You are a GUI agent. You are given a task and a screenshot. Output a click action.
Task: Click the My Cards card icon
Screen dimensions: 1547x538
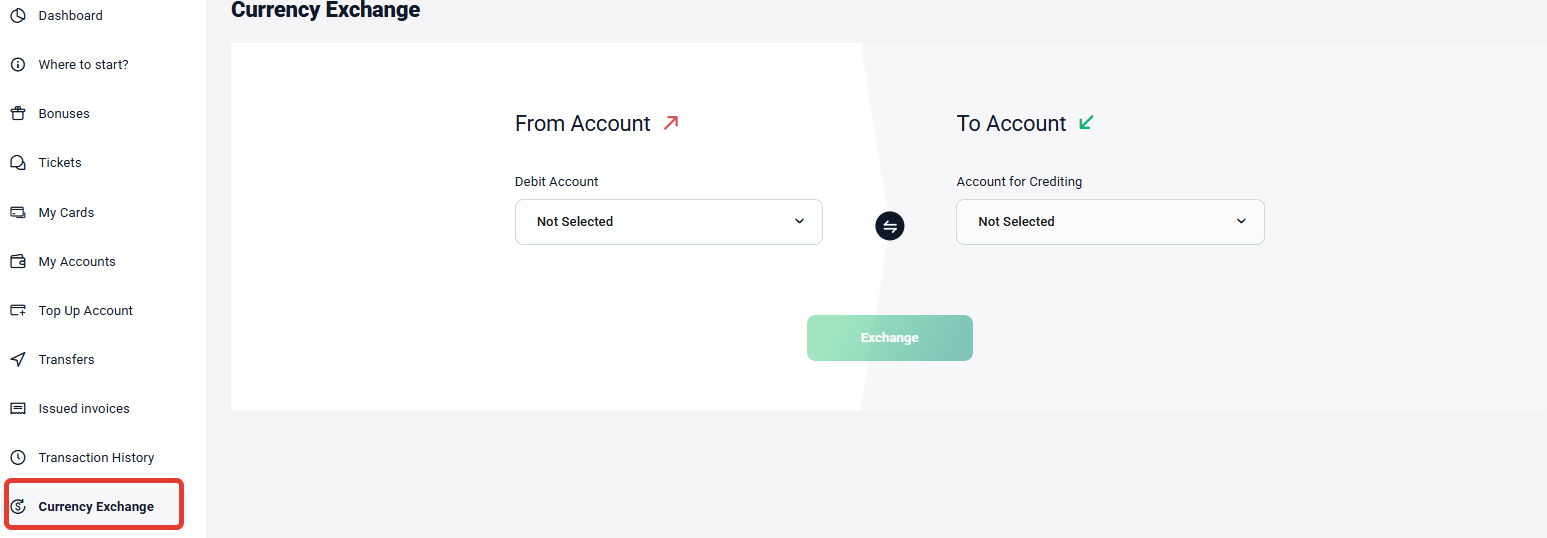(17, 212)
